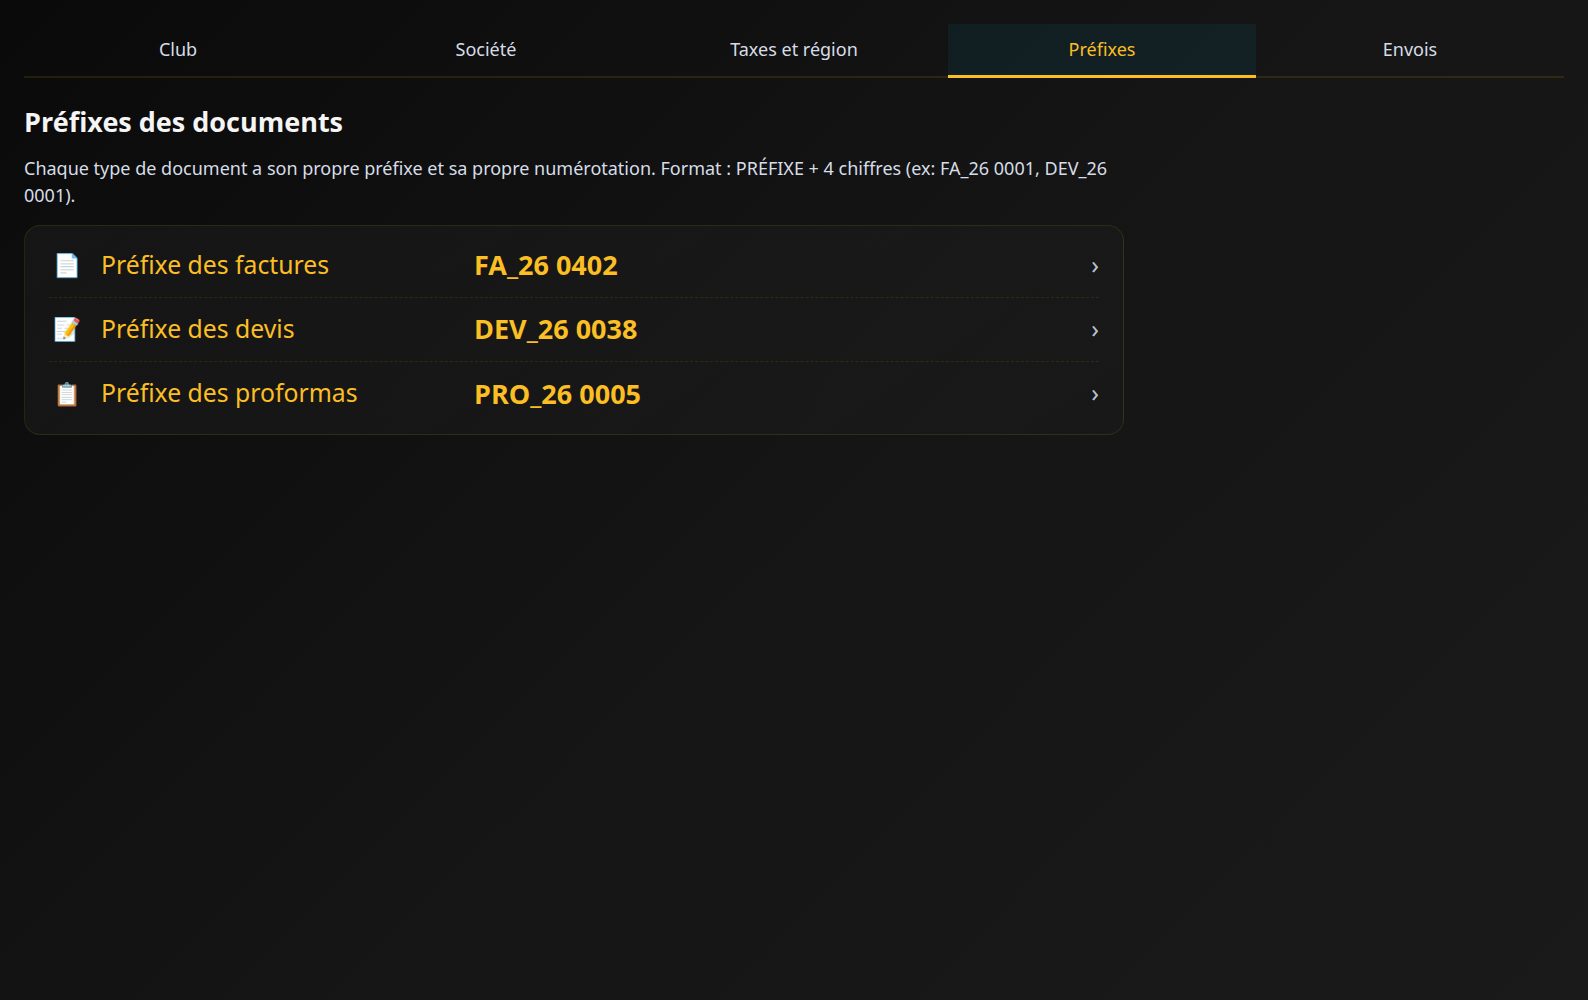Expand the Préfixe des proformas row chevron
This screenshot has width=1588, height=1000.
[1095, 394]
